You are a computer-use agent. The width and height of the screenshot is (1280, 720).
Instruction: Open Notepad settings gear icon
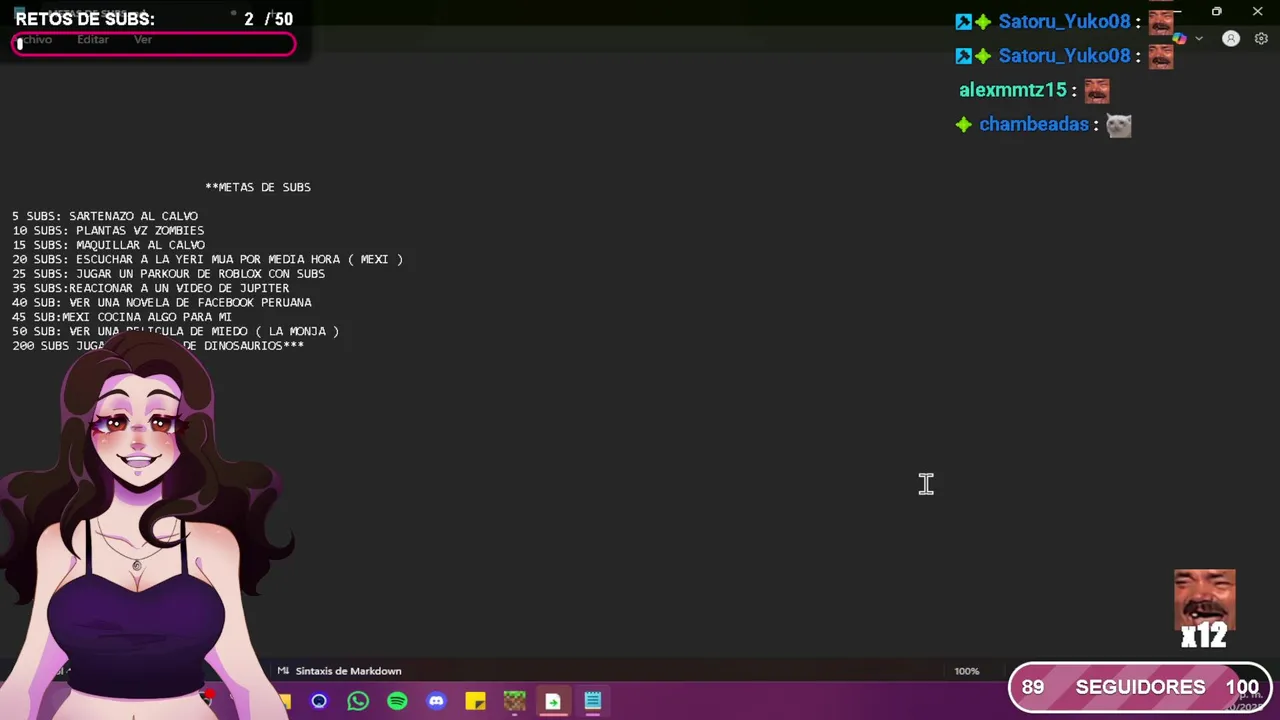[1261, 39]
